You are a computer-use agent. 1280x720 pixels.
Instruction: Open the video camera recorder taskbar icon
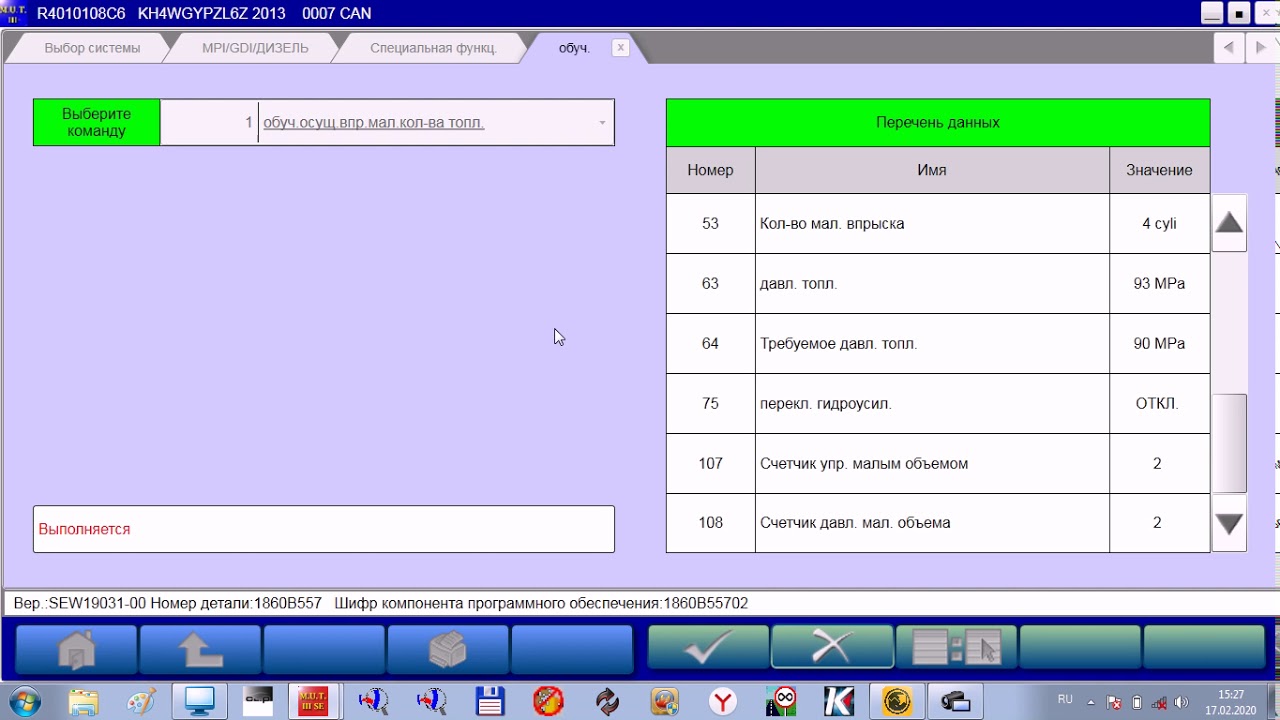click(955, 701)
